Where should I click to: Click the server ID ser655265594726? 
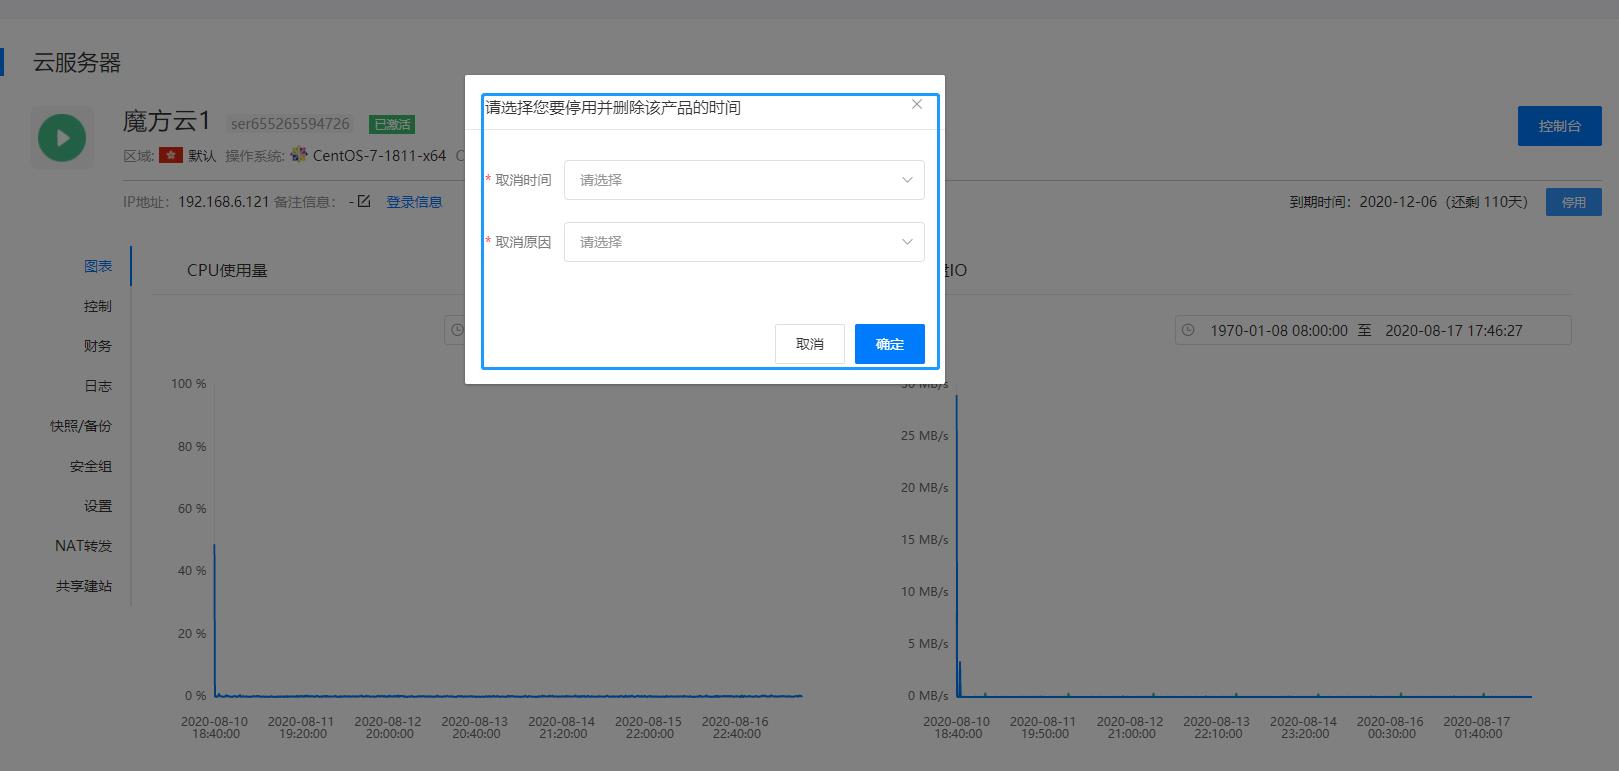290,124
